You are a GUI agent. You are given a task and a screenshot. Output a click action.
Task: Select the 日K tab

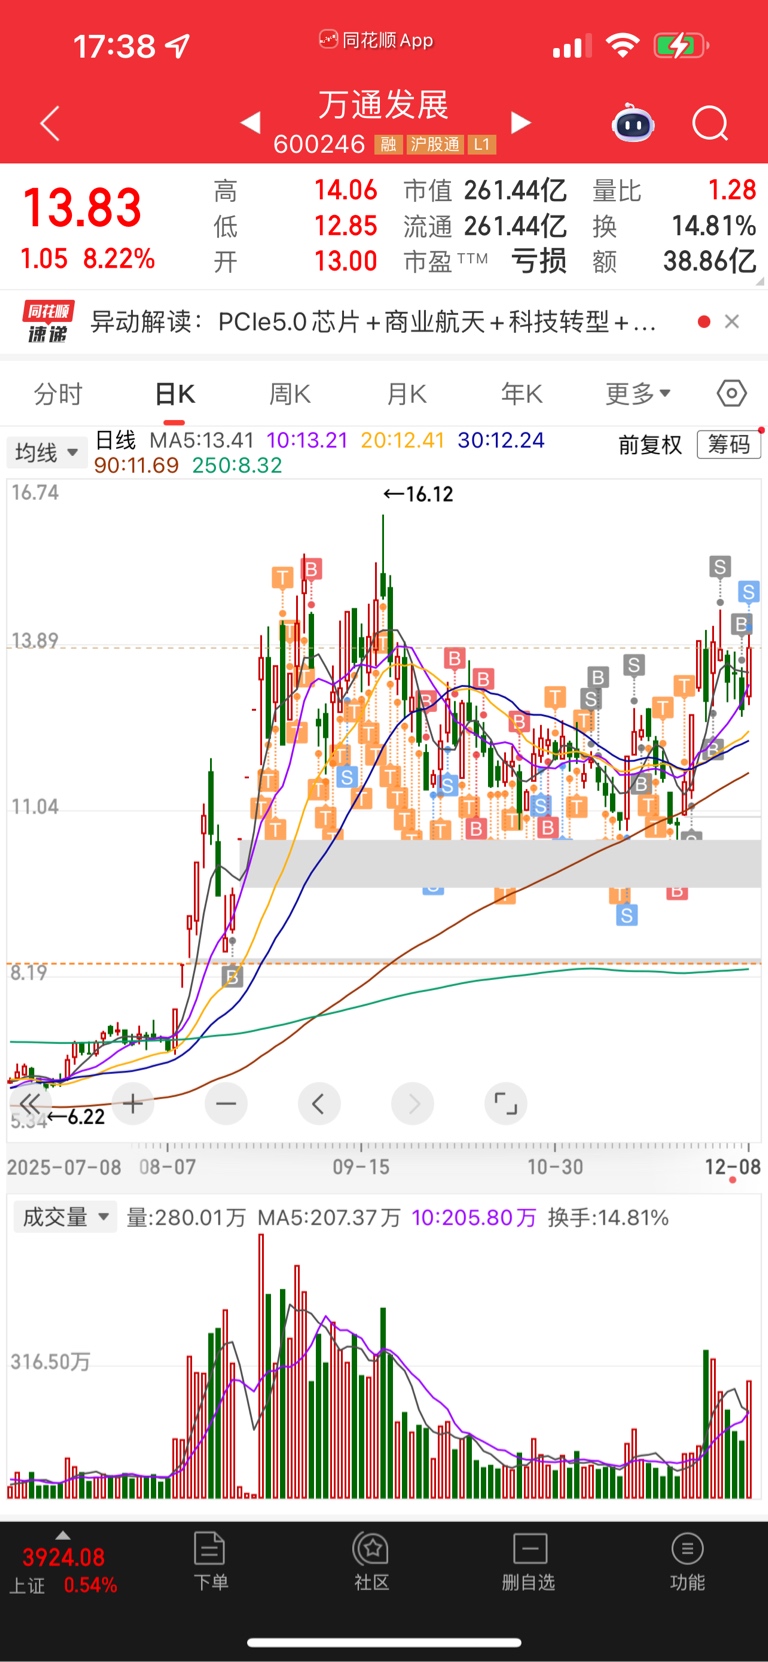pyautogui.click(x=175, y=394)
